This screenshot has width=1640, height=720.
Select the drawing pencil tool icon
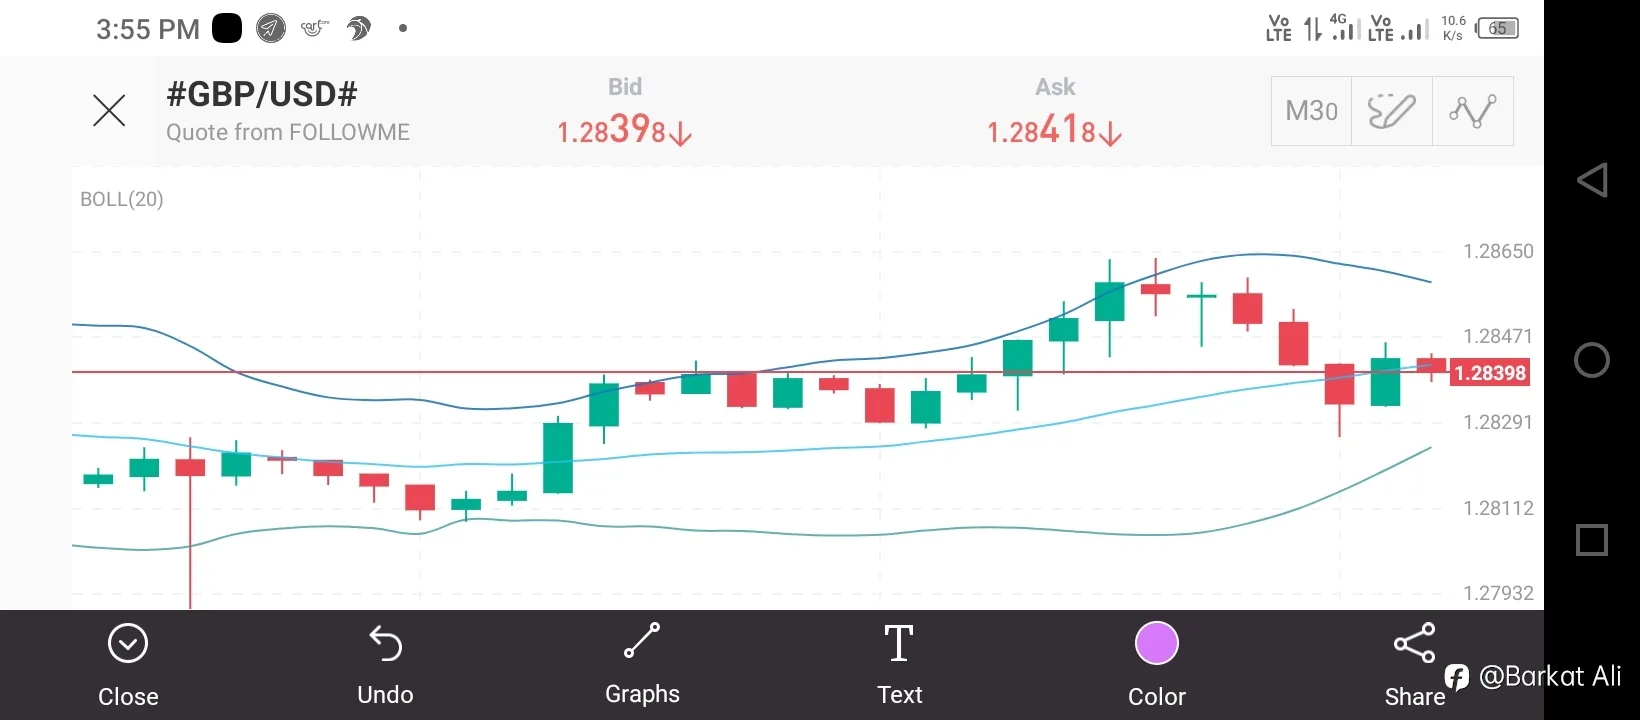(1391, 111)
